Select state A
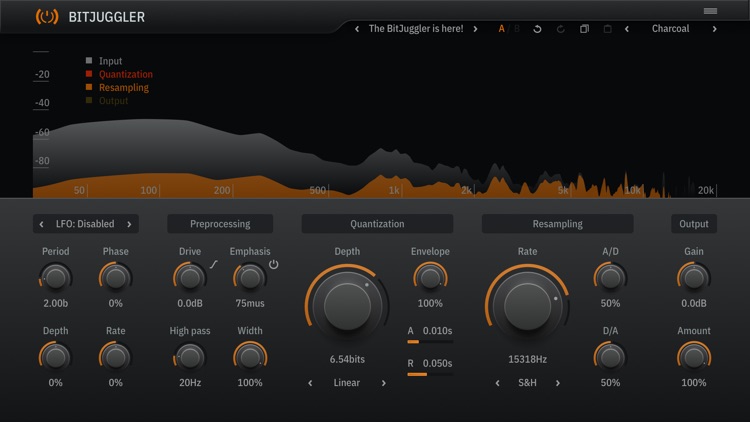This screenshot has height=422, width=750. click(501, 29)
